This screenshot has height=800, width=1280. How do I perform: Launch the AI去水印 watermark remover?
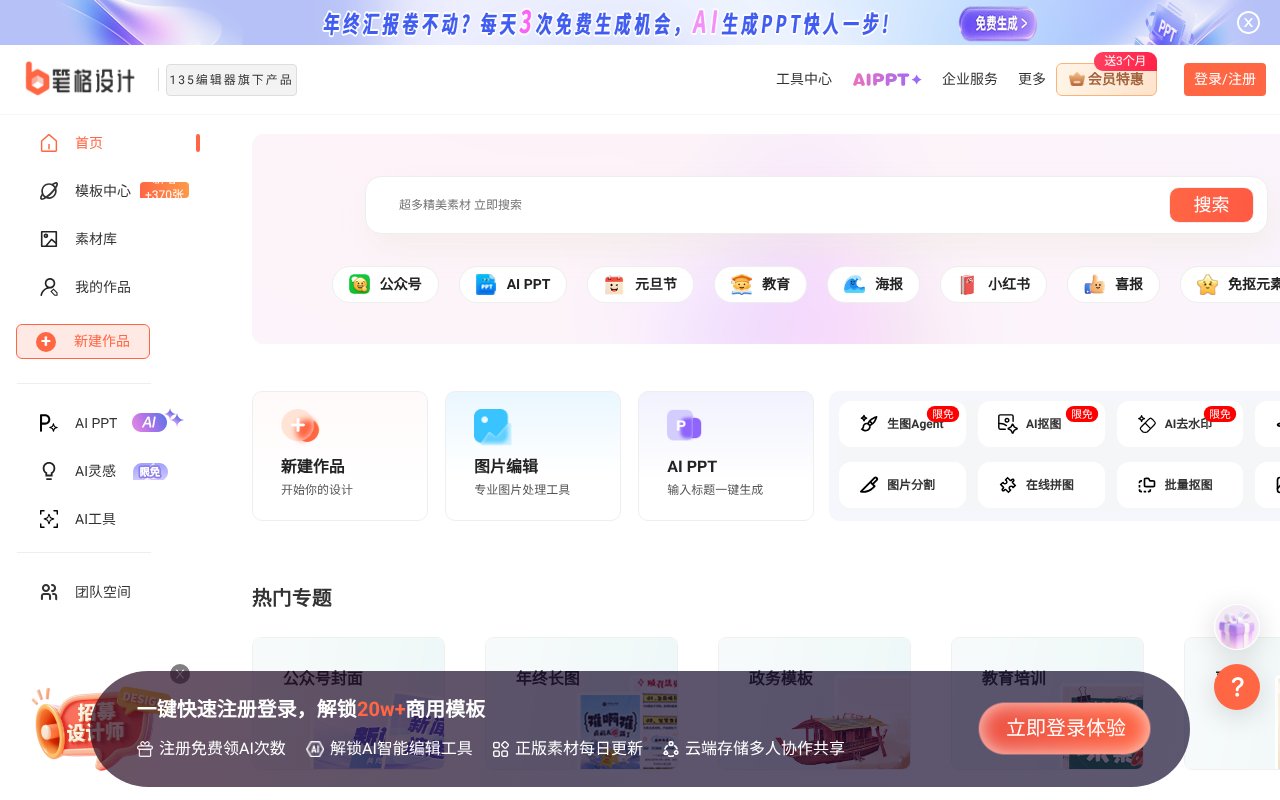point(1180,424)
